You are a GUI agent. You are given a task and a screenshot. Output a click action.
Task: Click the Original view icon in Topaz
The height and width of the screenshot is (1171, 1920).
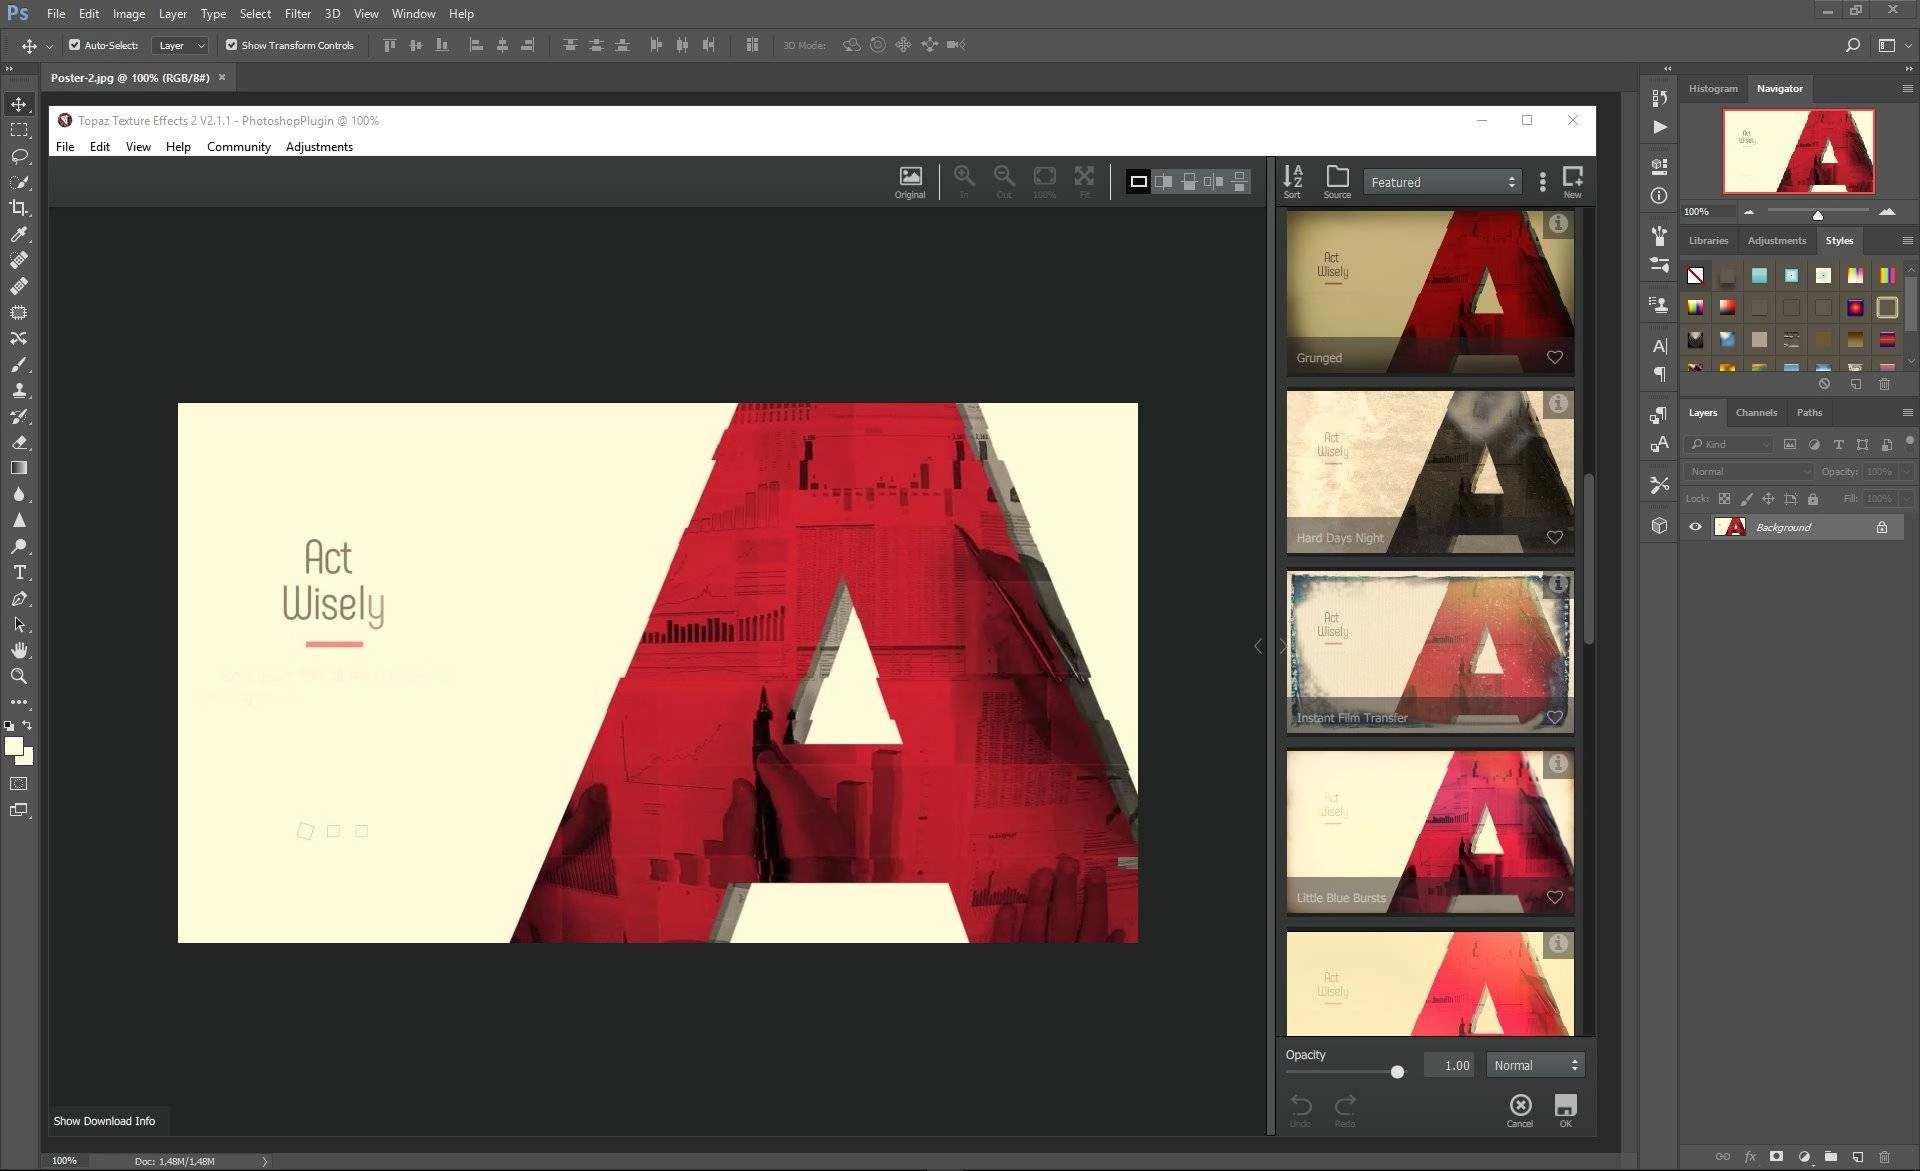[x=910, y=182]
